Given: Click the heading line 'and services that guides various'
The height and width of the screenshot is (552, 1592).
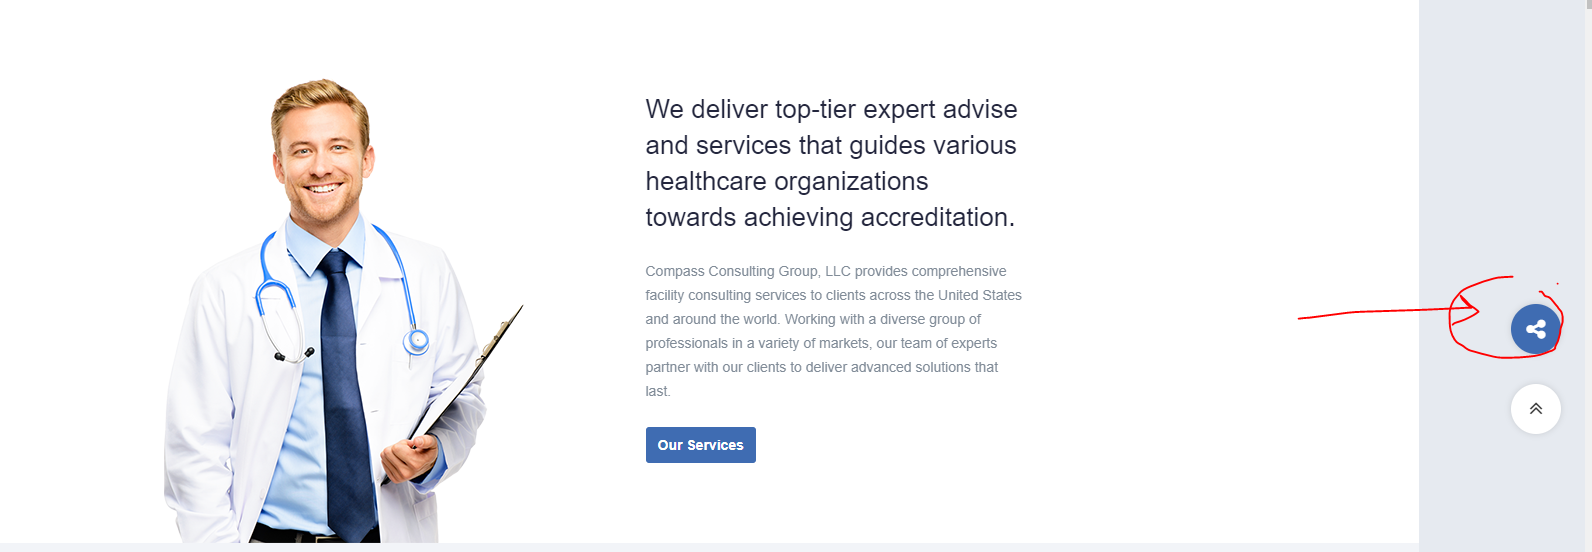Looking at the screenshot, I should click(x=831, y=145).
